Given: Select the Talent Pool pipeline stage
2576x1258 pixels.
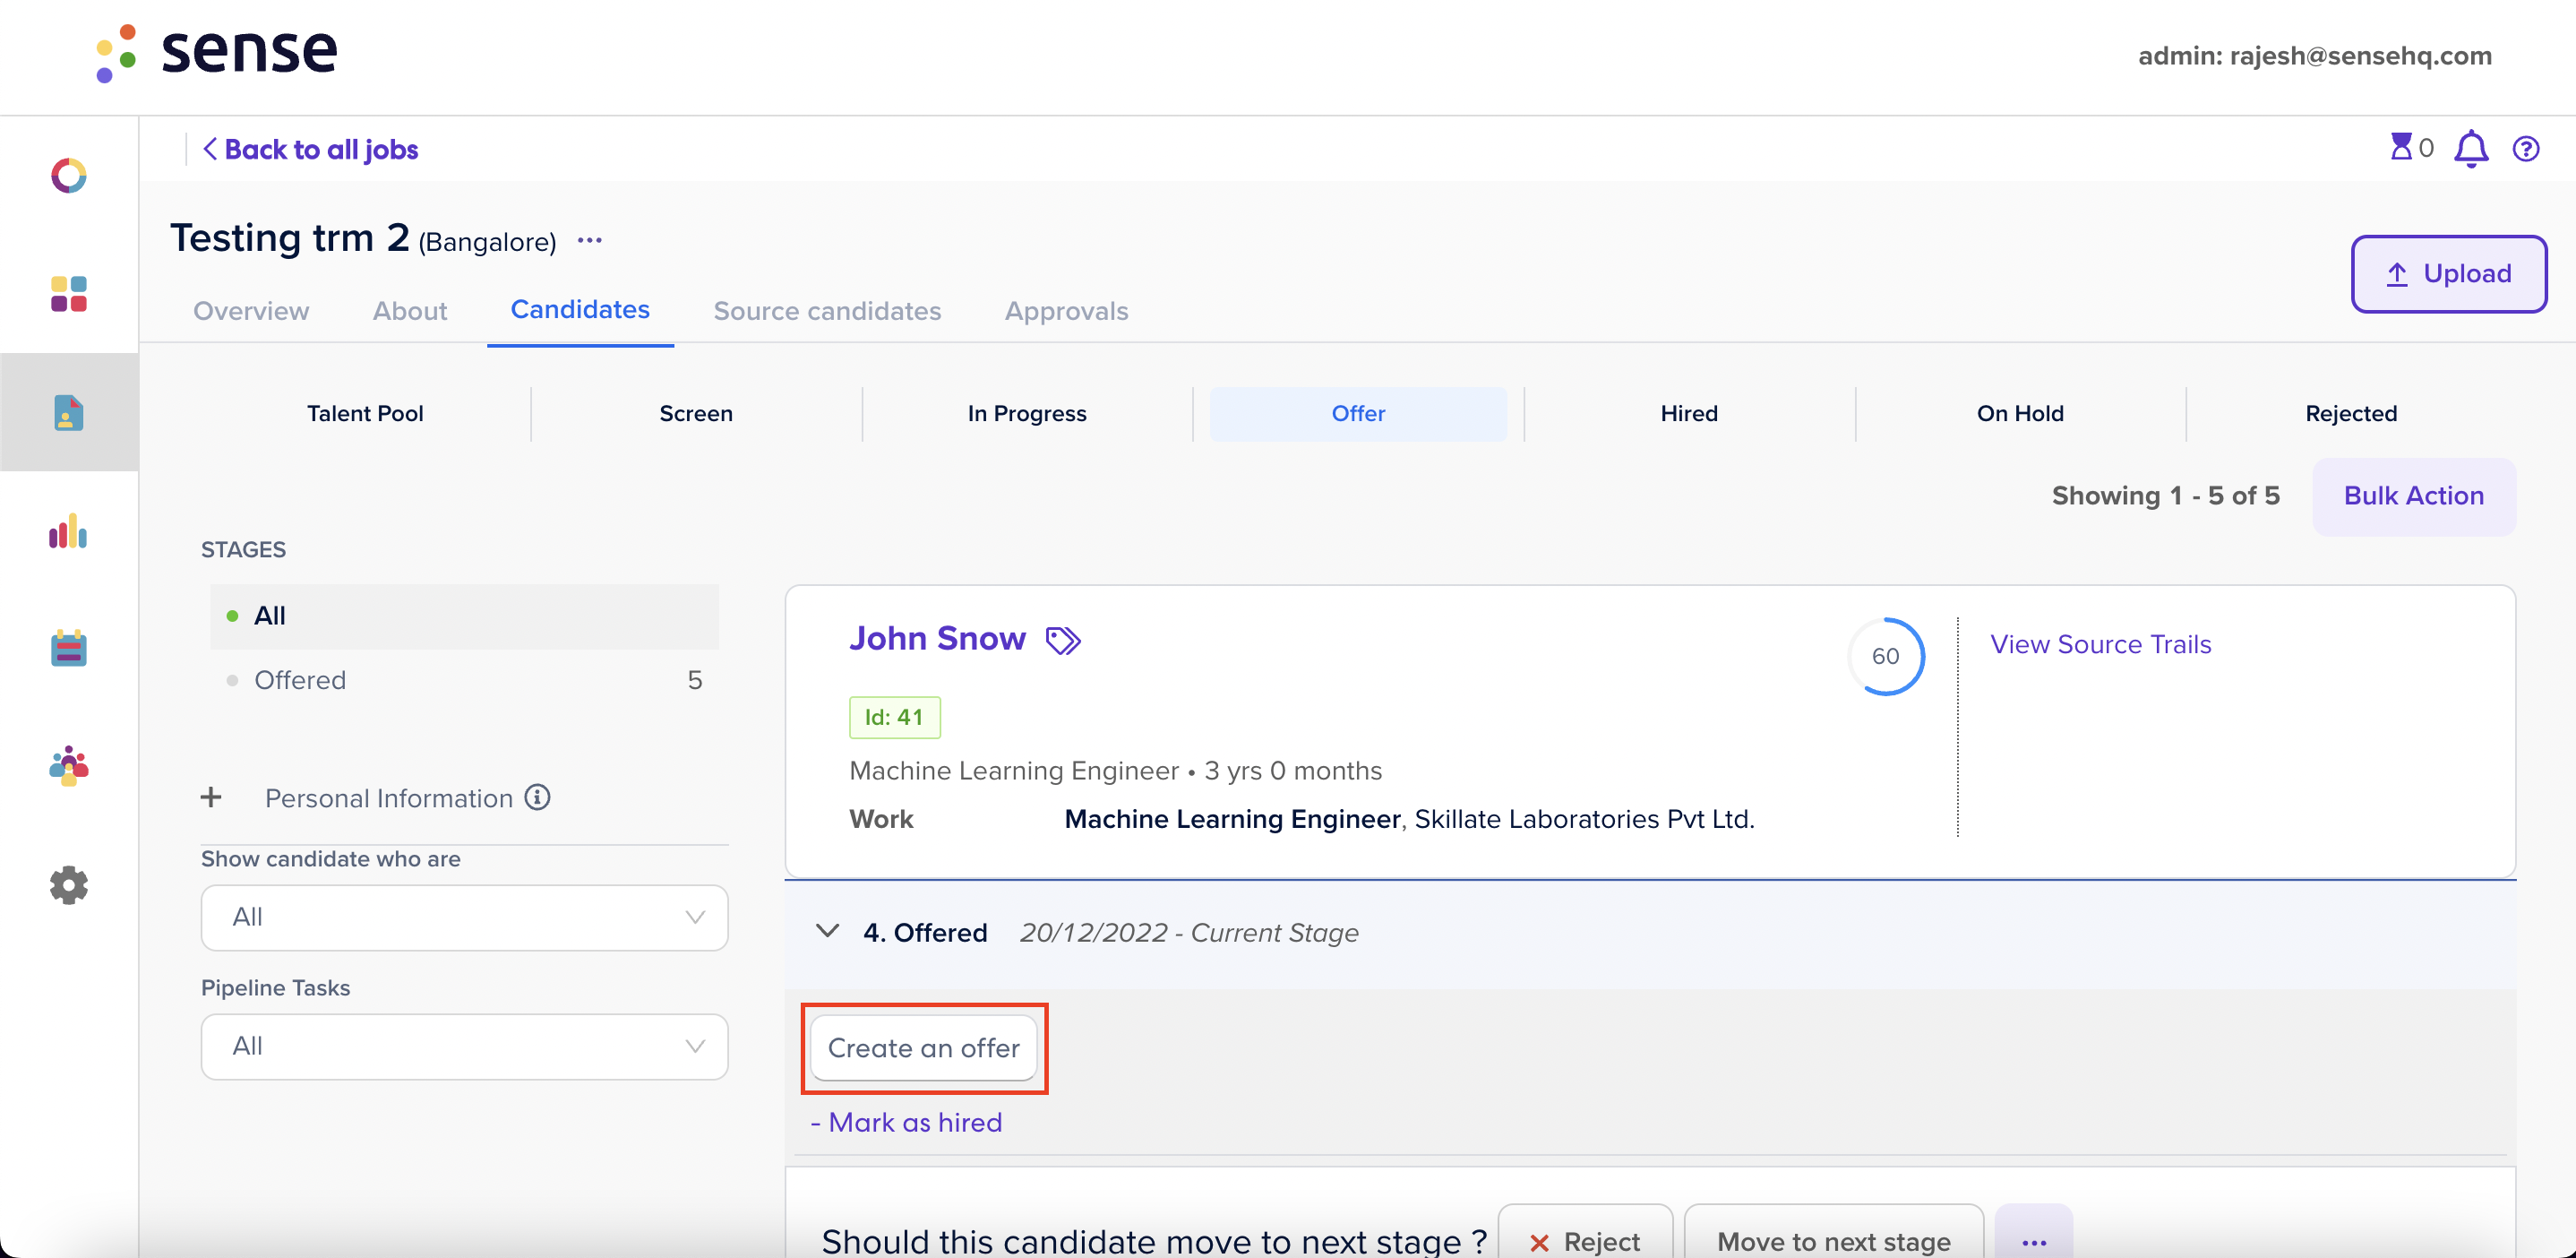Looking at the screenshot, I should 365,413.
